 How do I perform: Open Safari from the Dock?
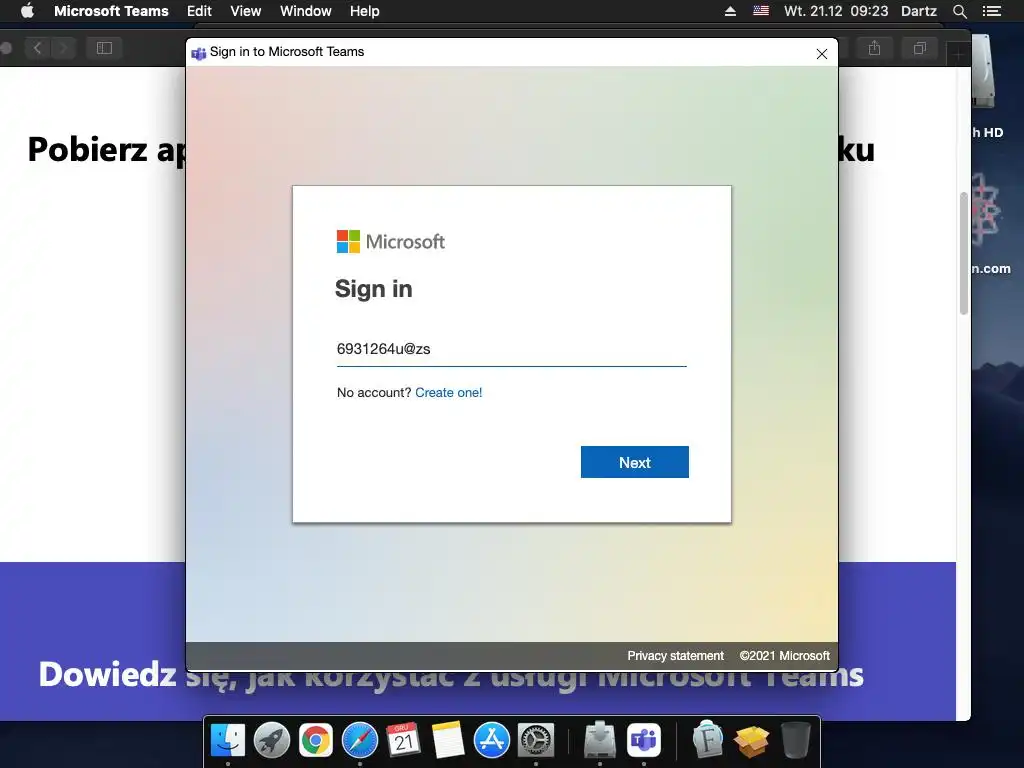(x=360, y=741)
